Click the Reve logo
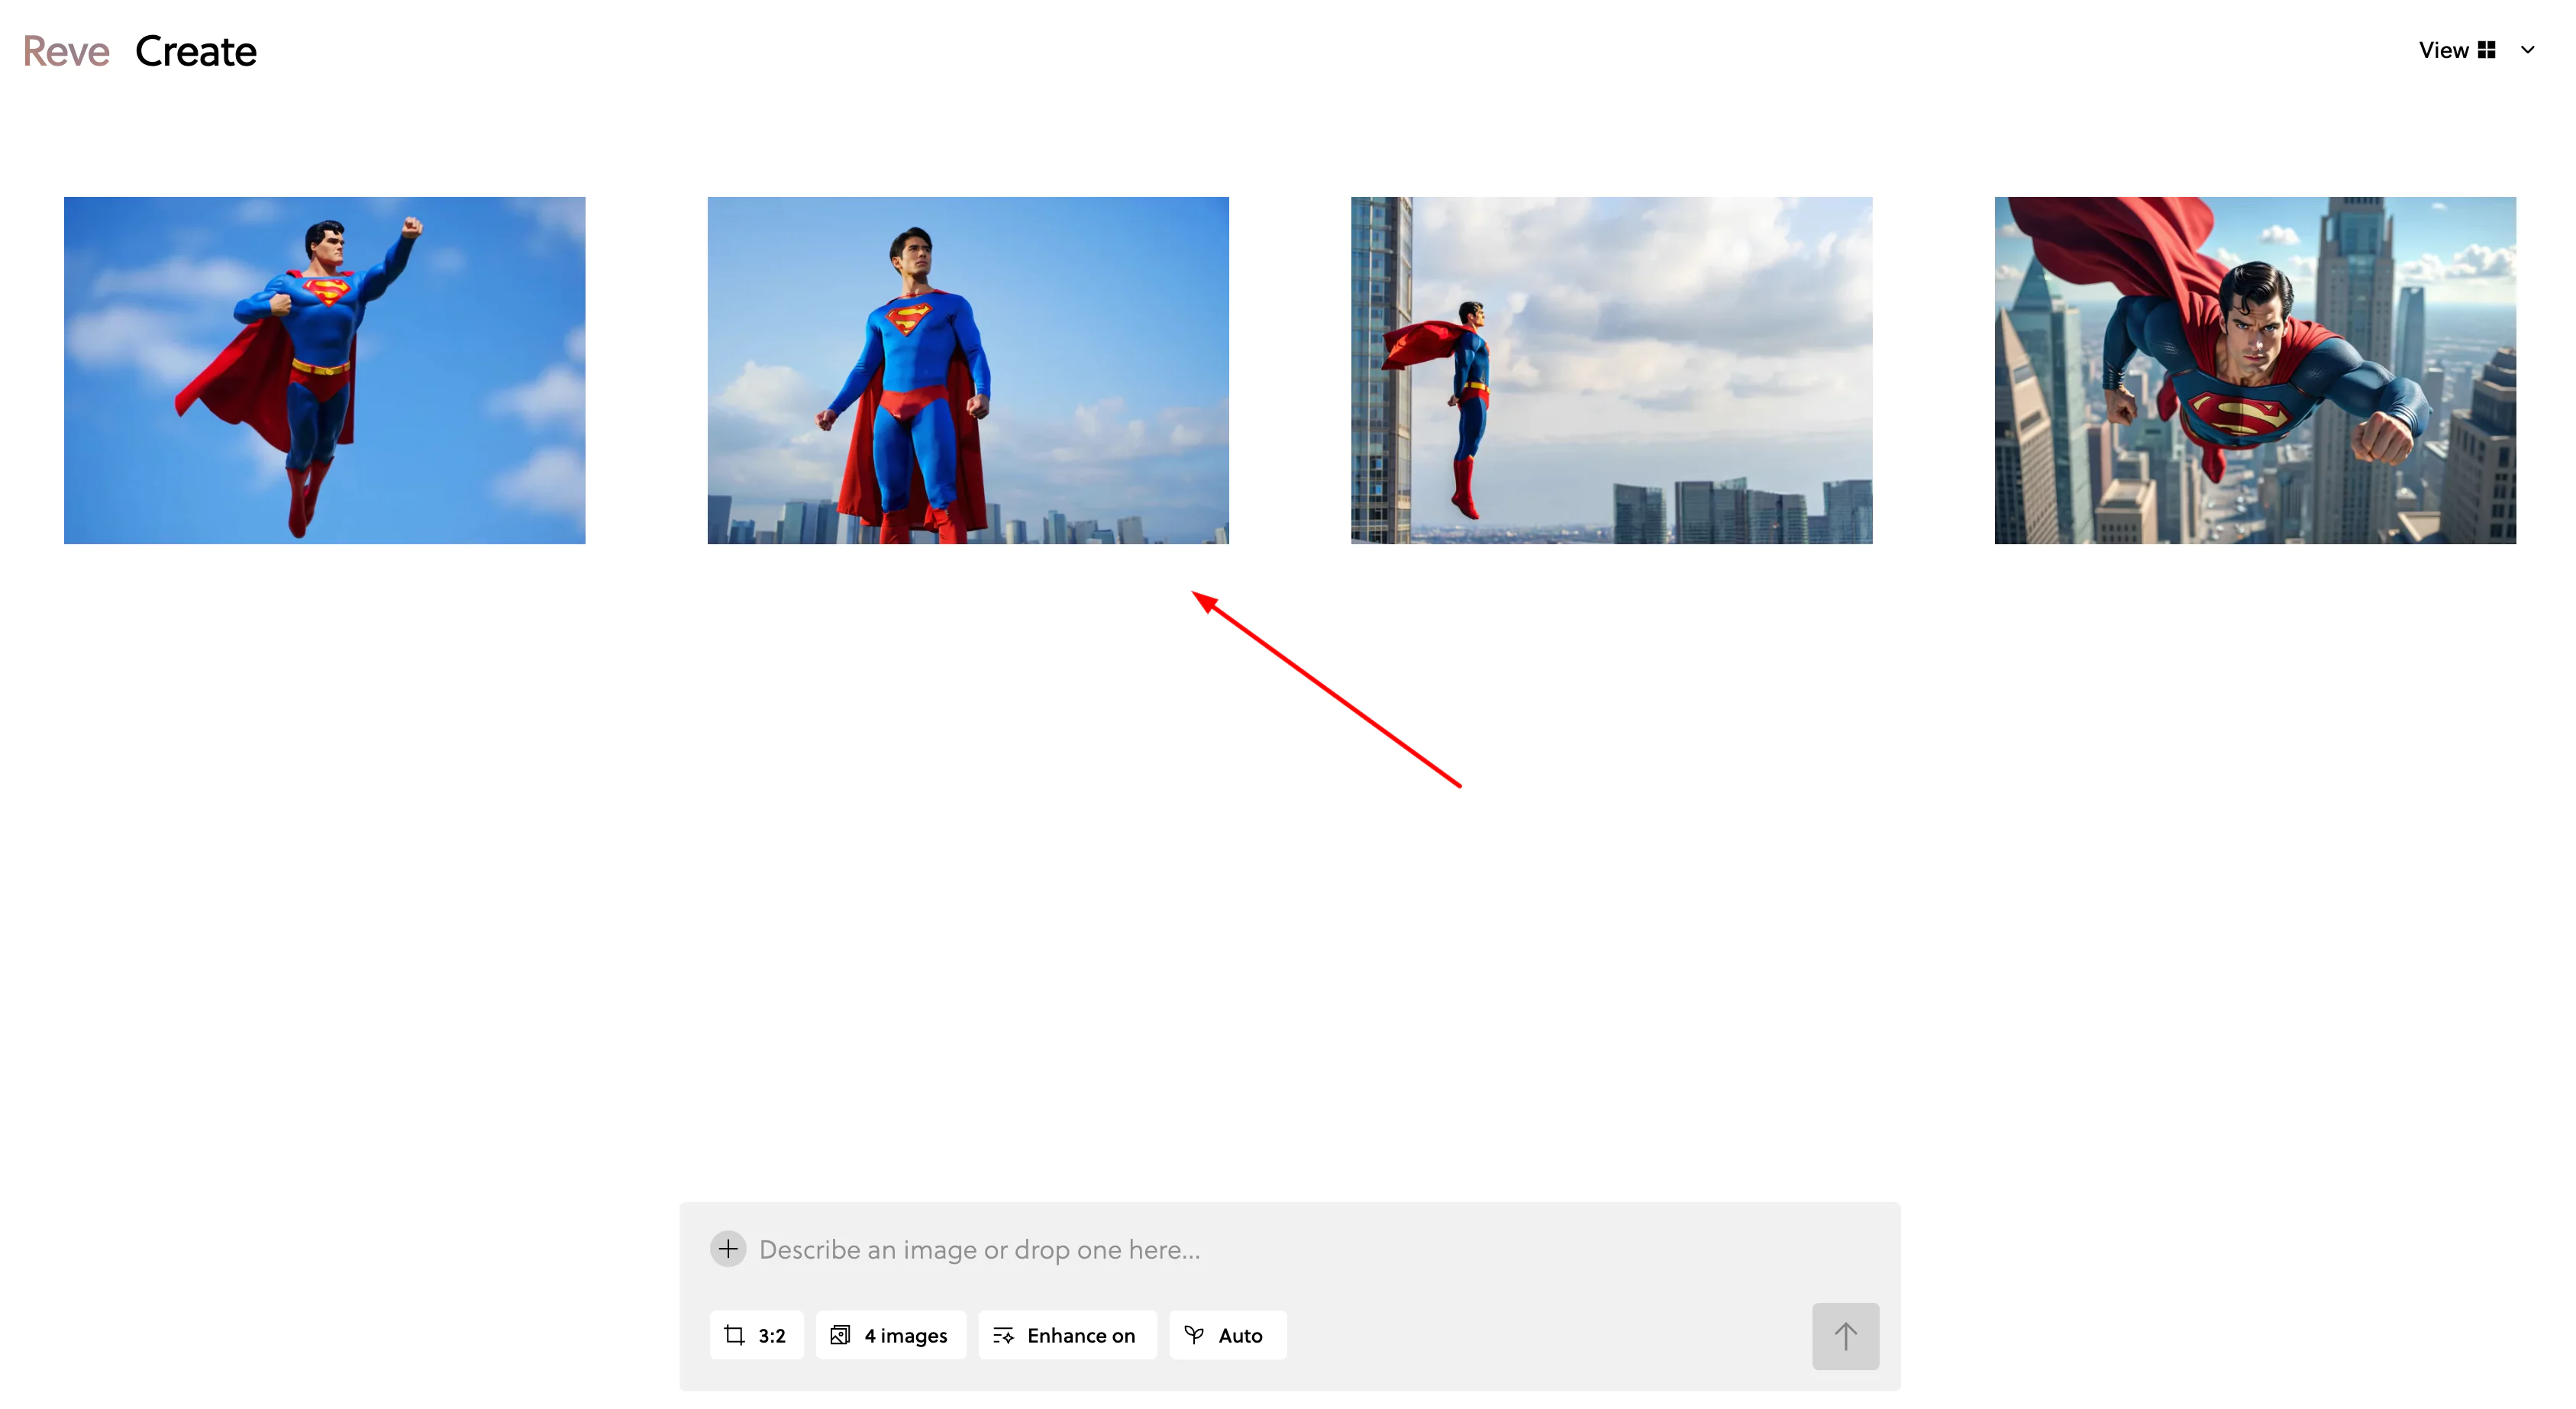 coord(66,51)
